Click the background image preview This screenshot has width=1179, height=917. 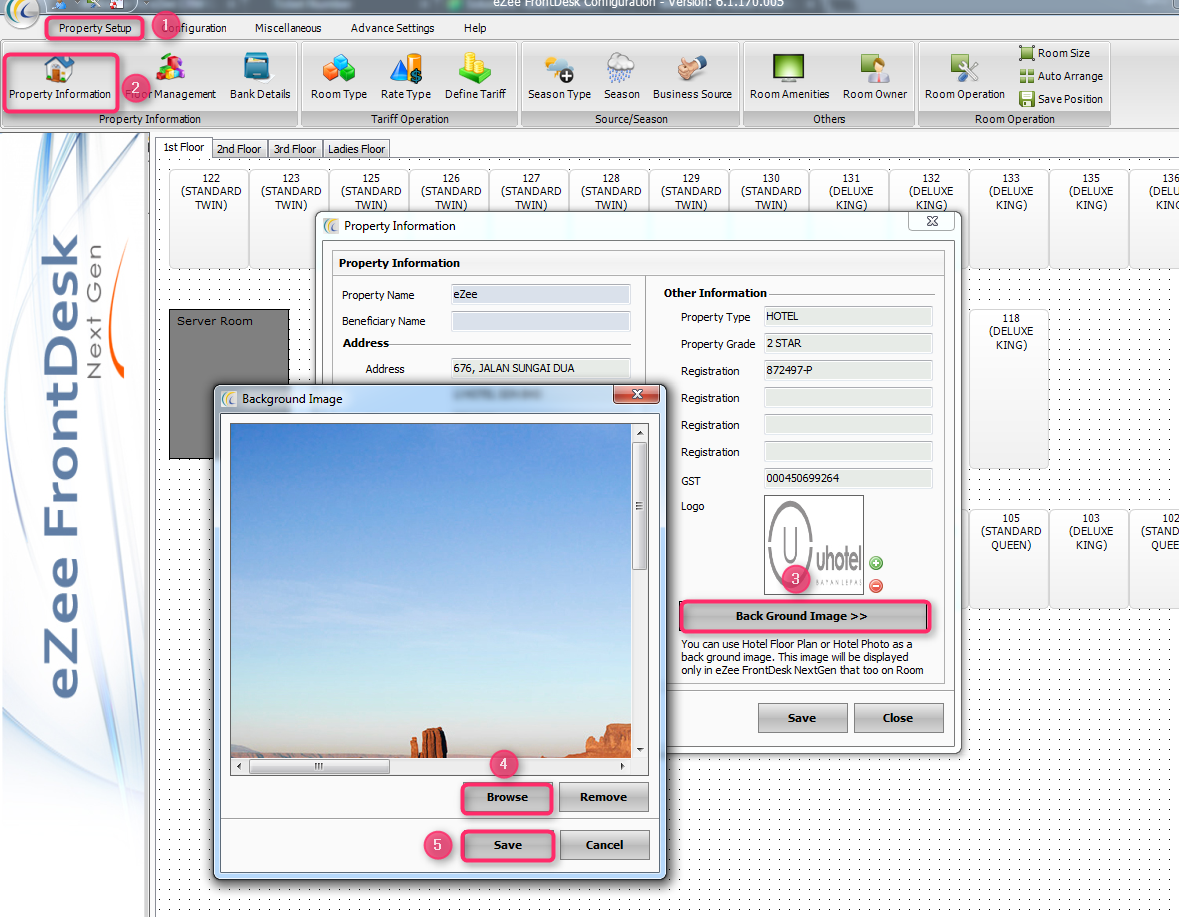point(430,590)
